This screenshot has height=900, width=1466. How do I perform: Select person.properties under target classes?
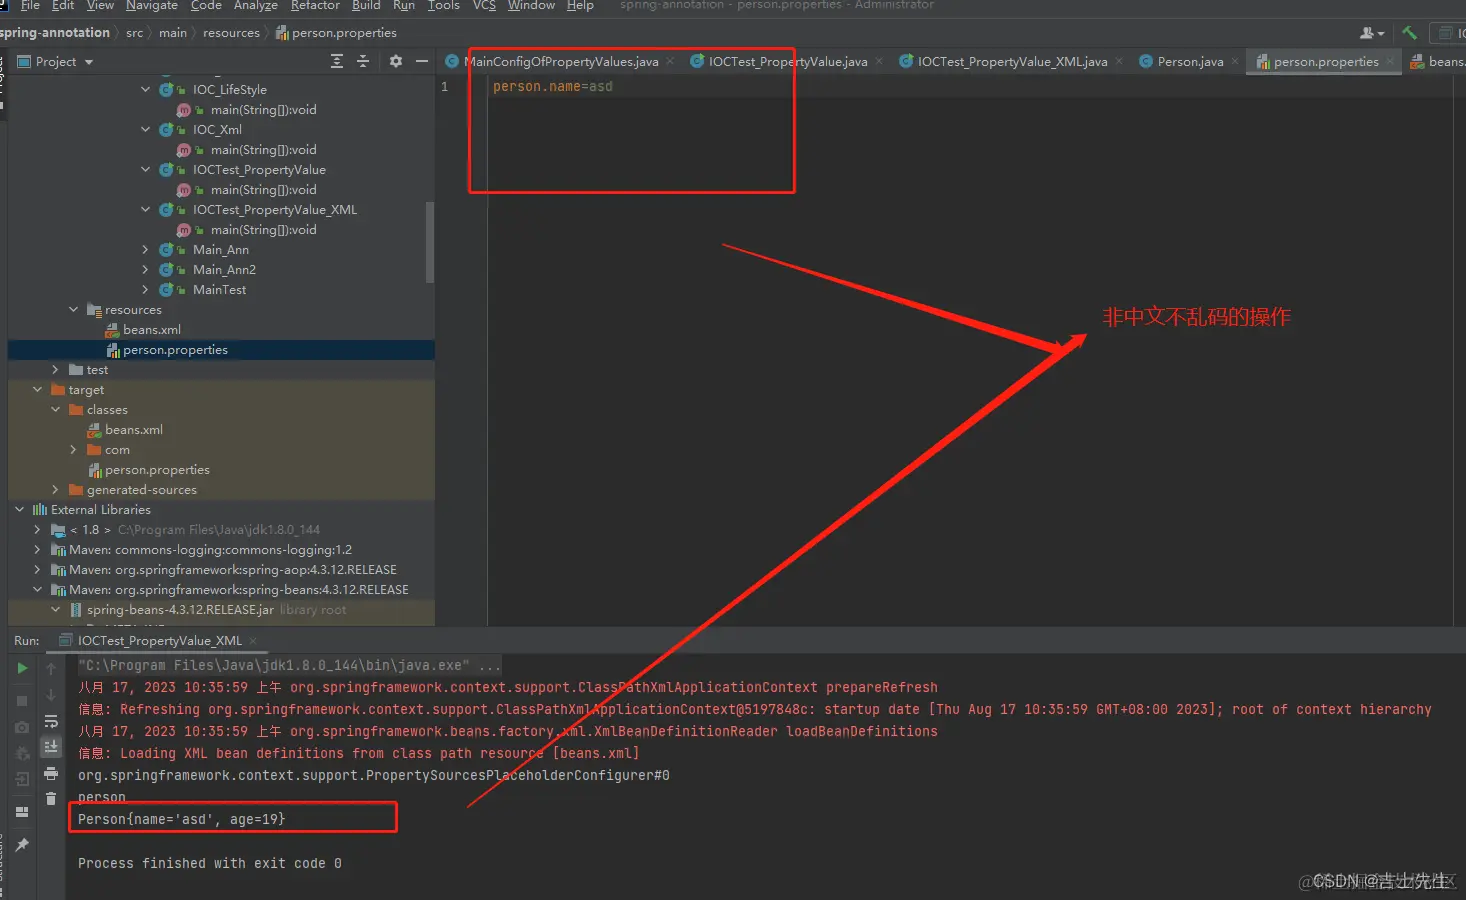point(157,470)
